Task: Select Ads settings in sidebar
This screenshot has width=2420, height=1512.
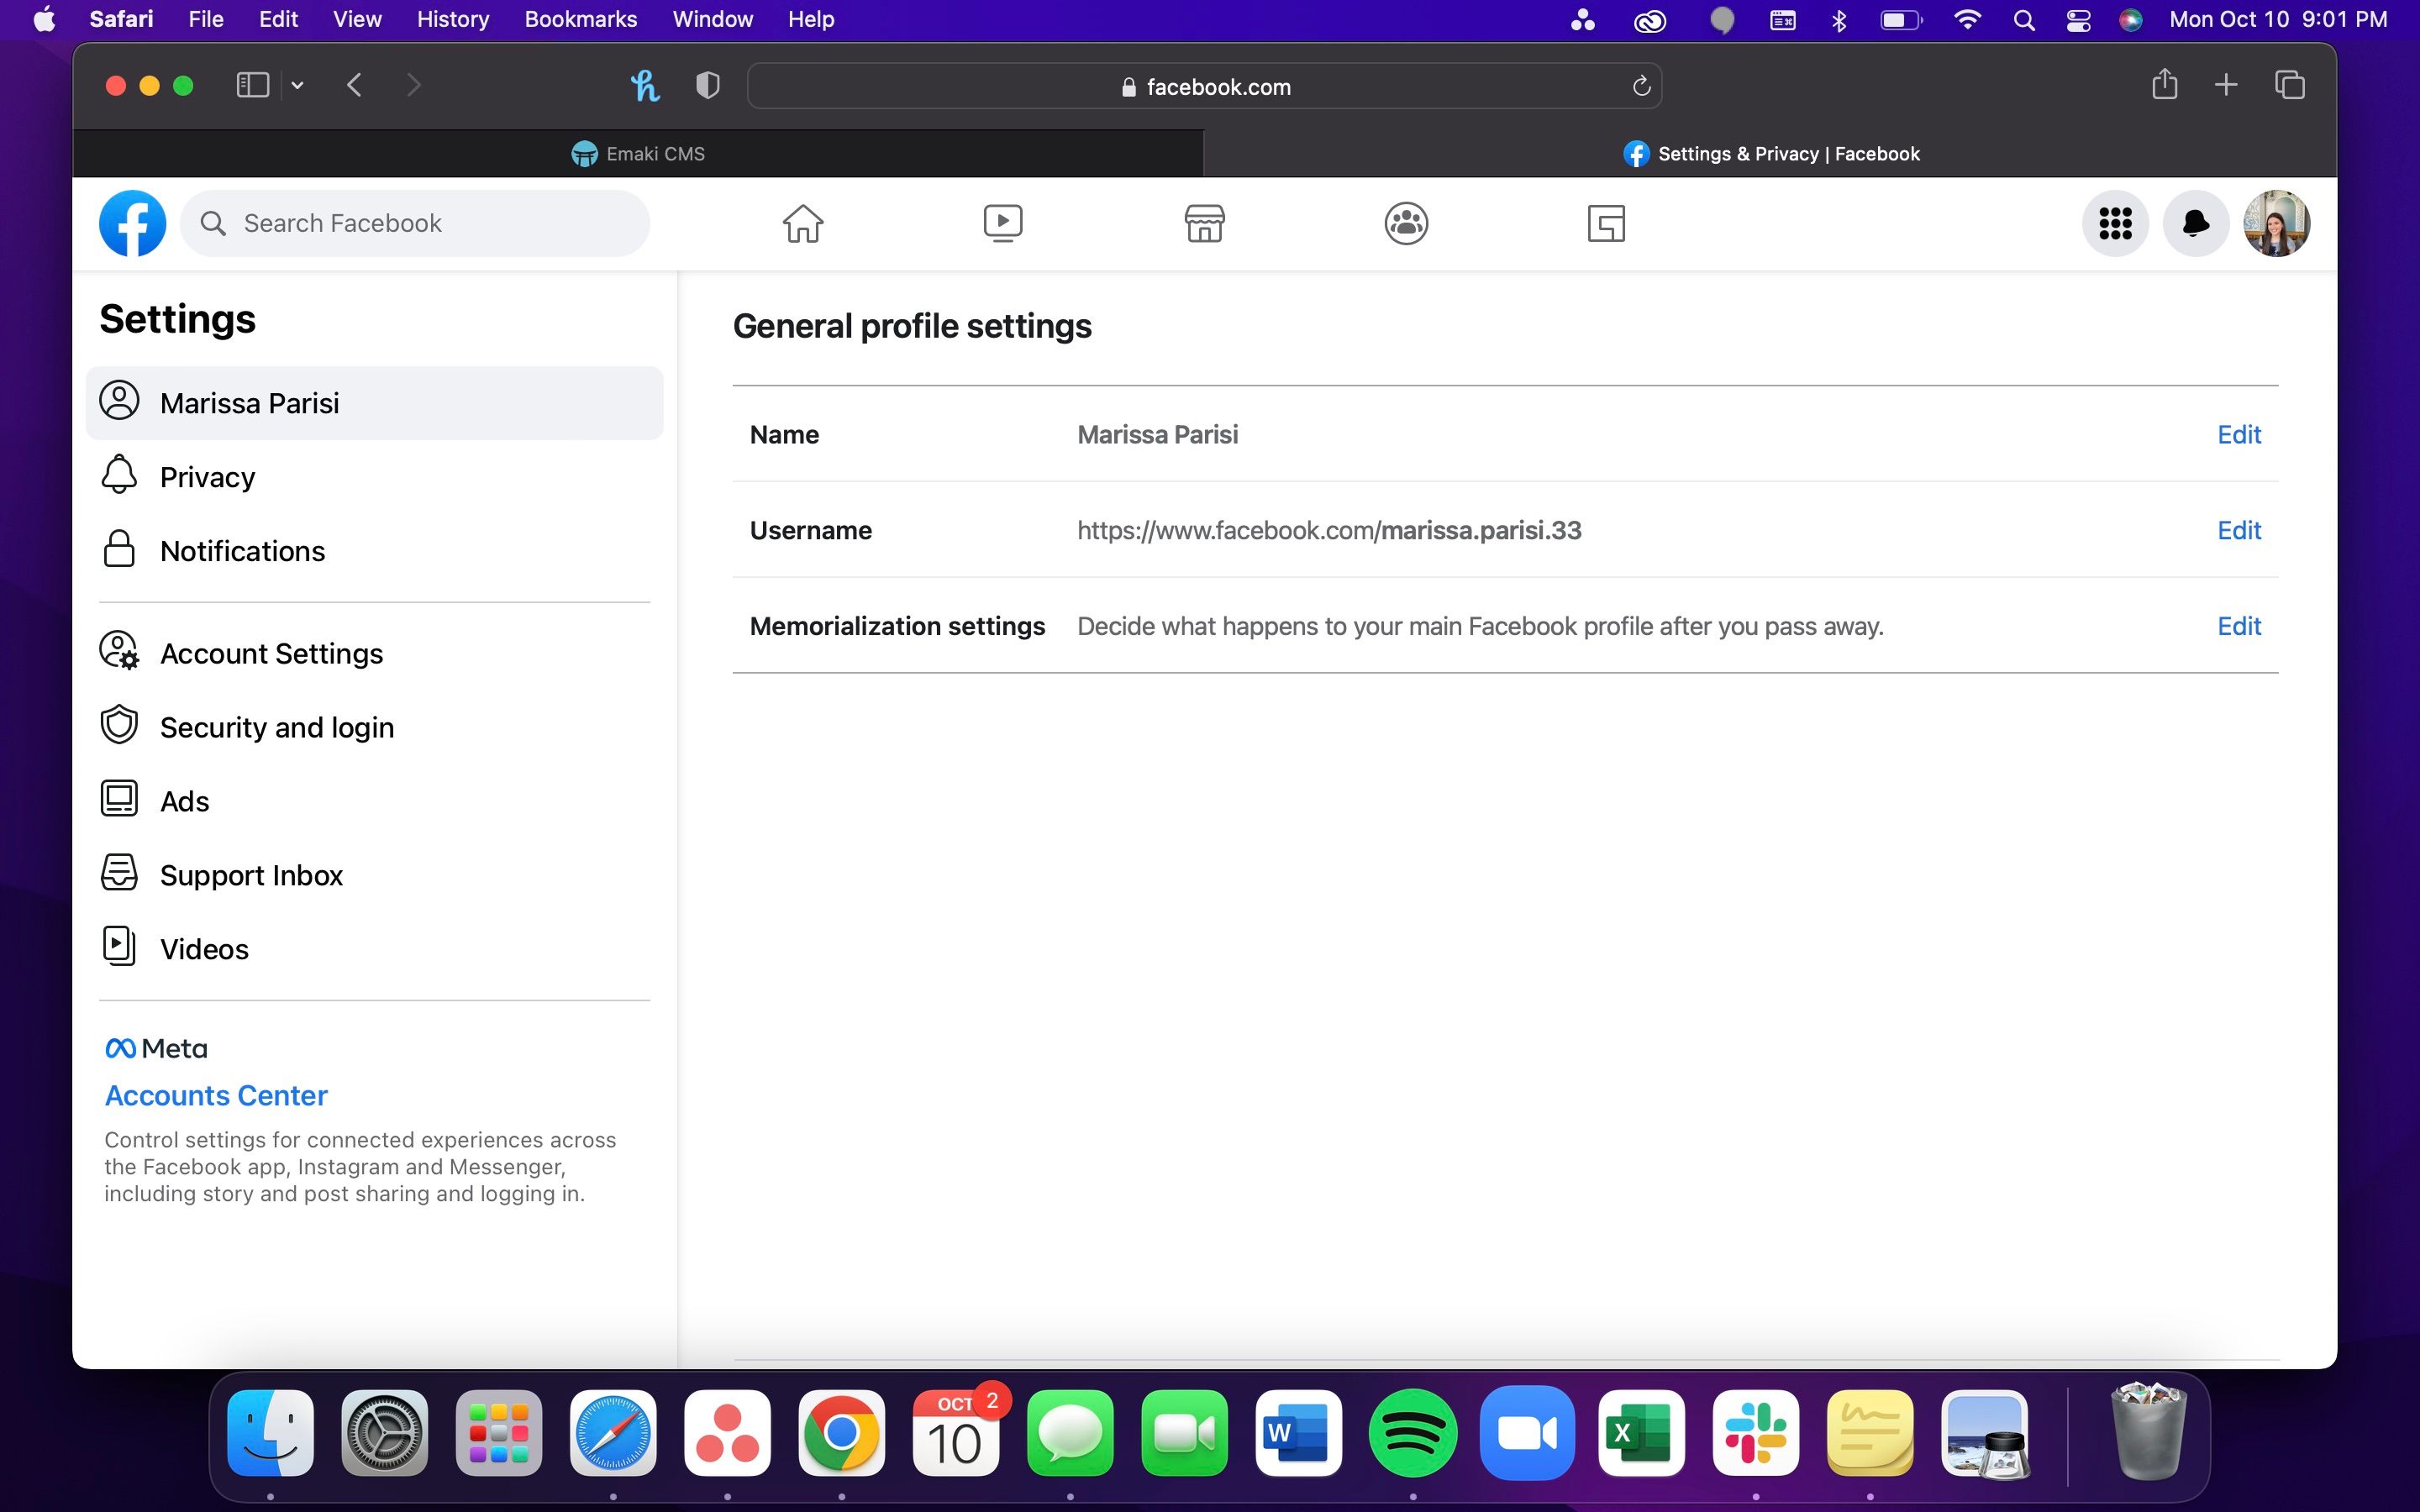Action: [x=185, y=800]
